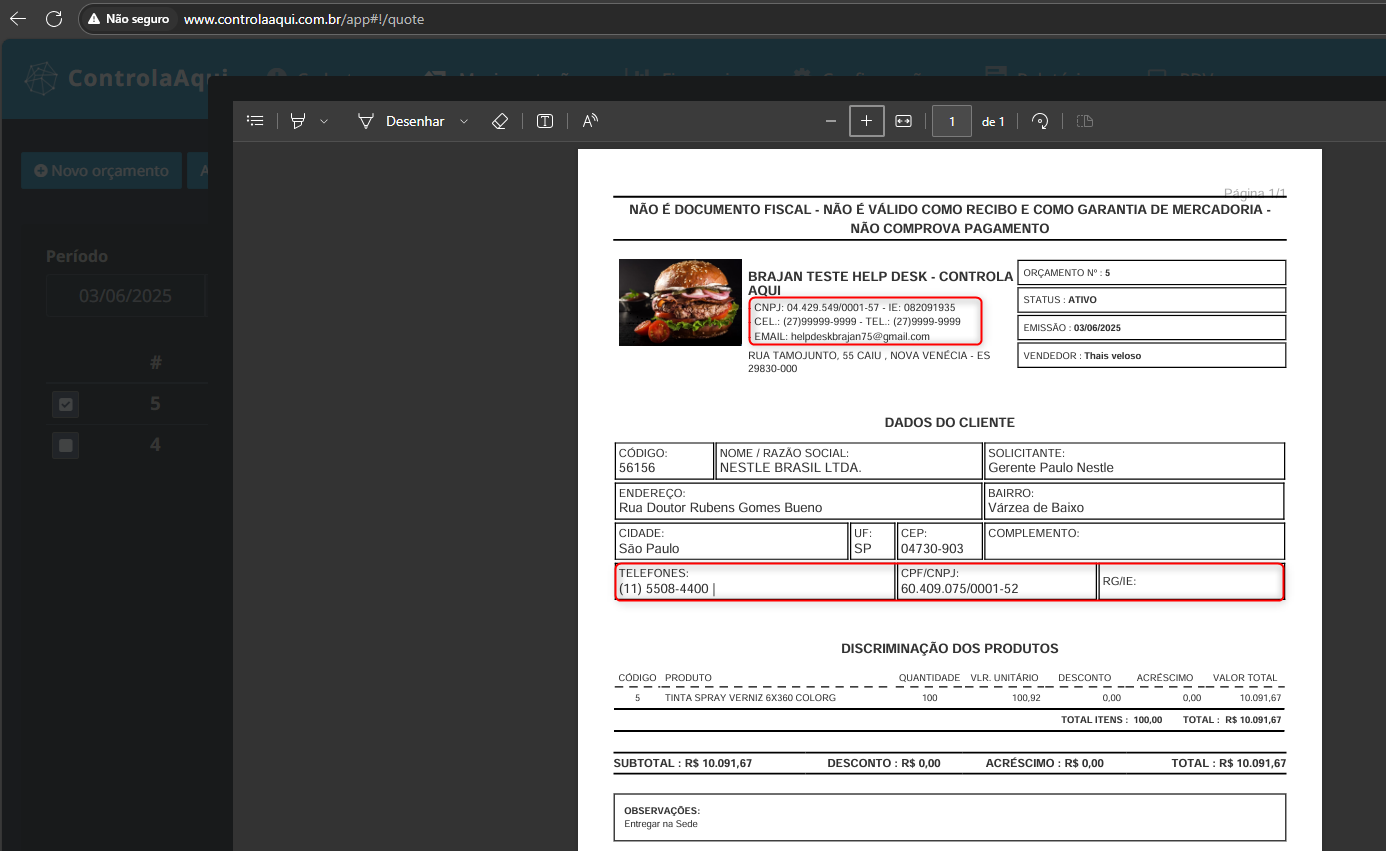The image size is (1386, 851).
Task: Rotate the PDF page clockwise
Action: [1040, 121]
